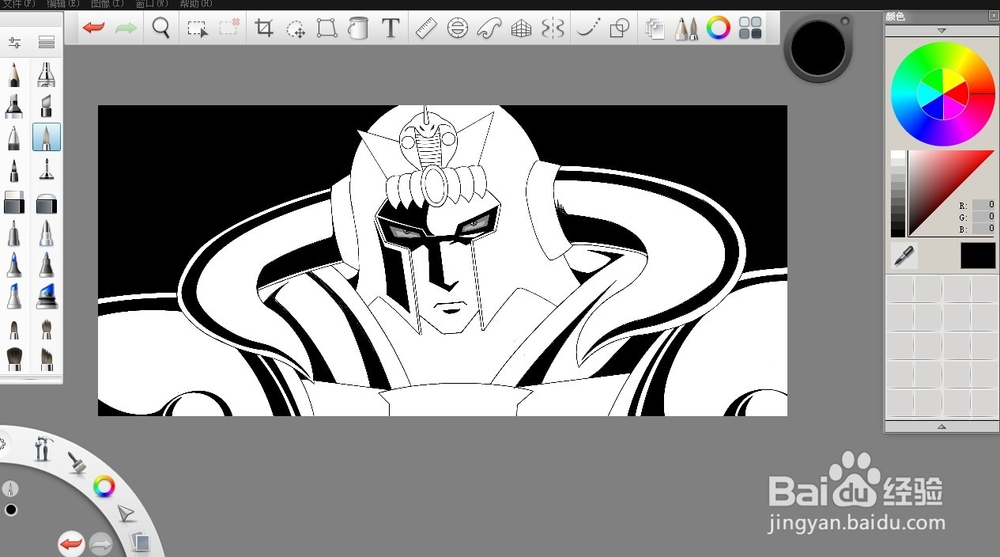The width and height of the screenshot is (1000, 557).
Task: Select the Zoom magnifier tool
Action: tap(161, 28)
